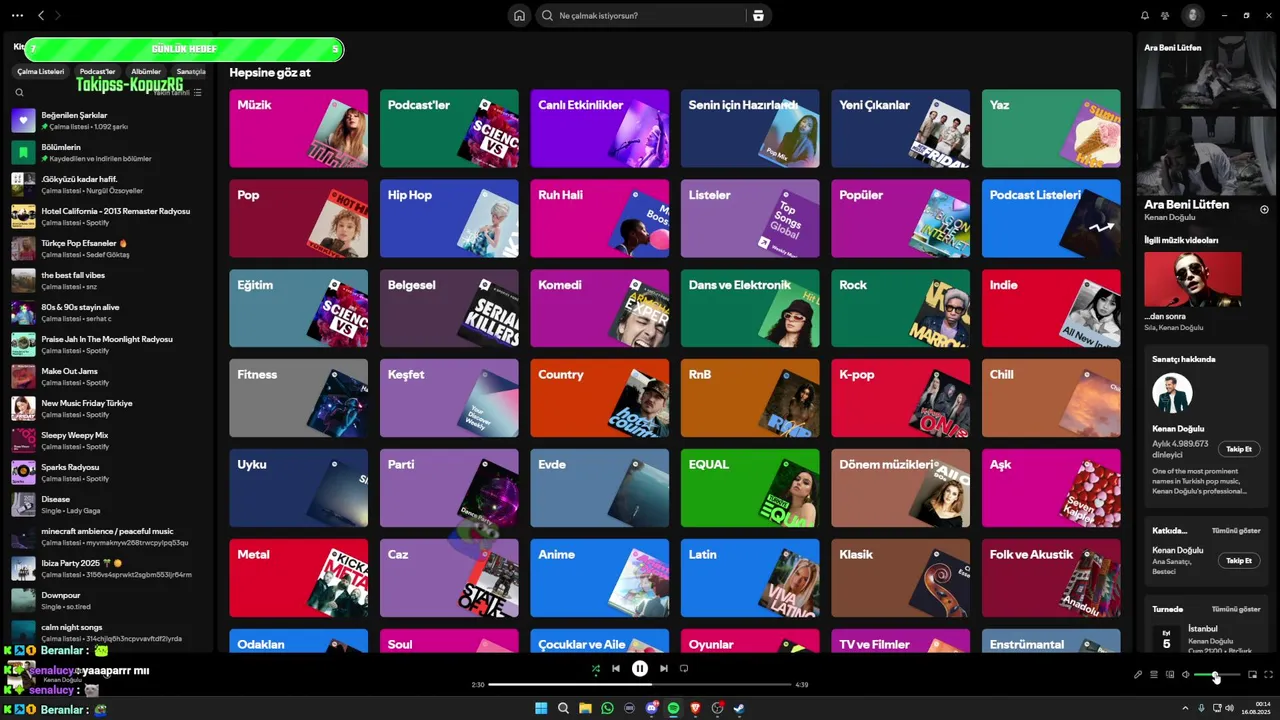Viewport: 1280px width, 720px height.
Task: Open library sort and view options
Action: (197, 92)
